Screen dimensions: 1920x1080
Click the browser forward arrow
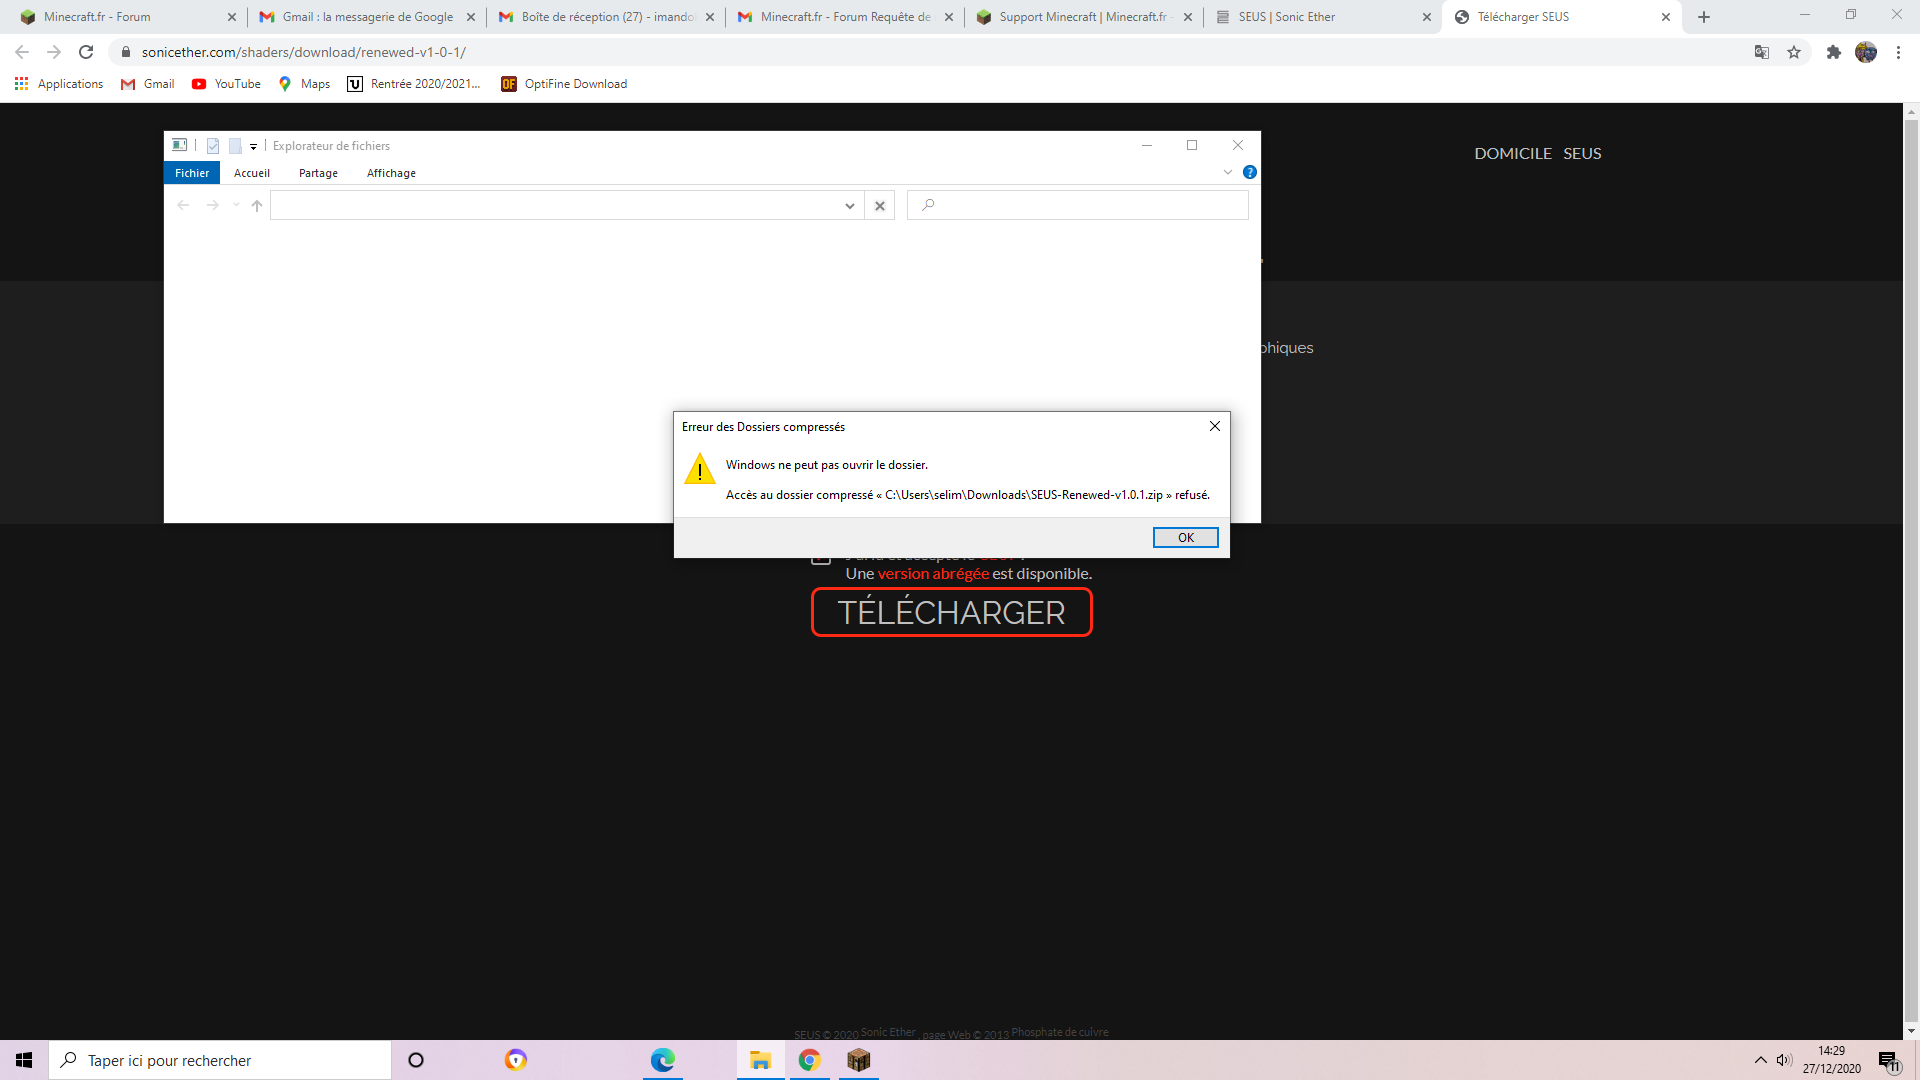tap(54, 52)
